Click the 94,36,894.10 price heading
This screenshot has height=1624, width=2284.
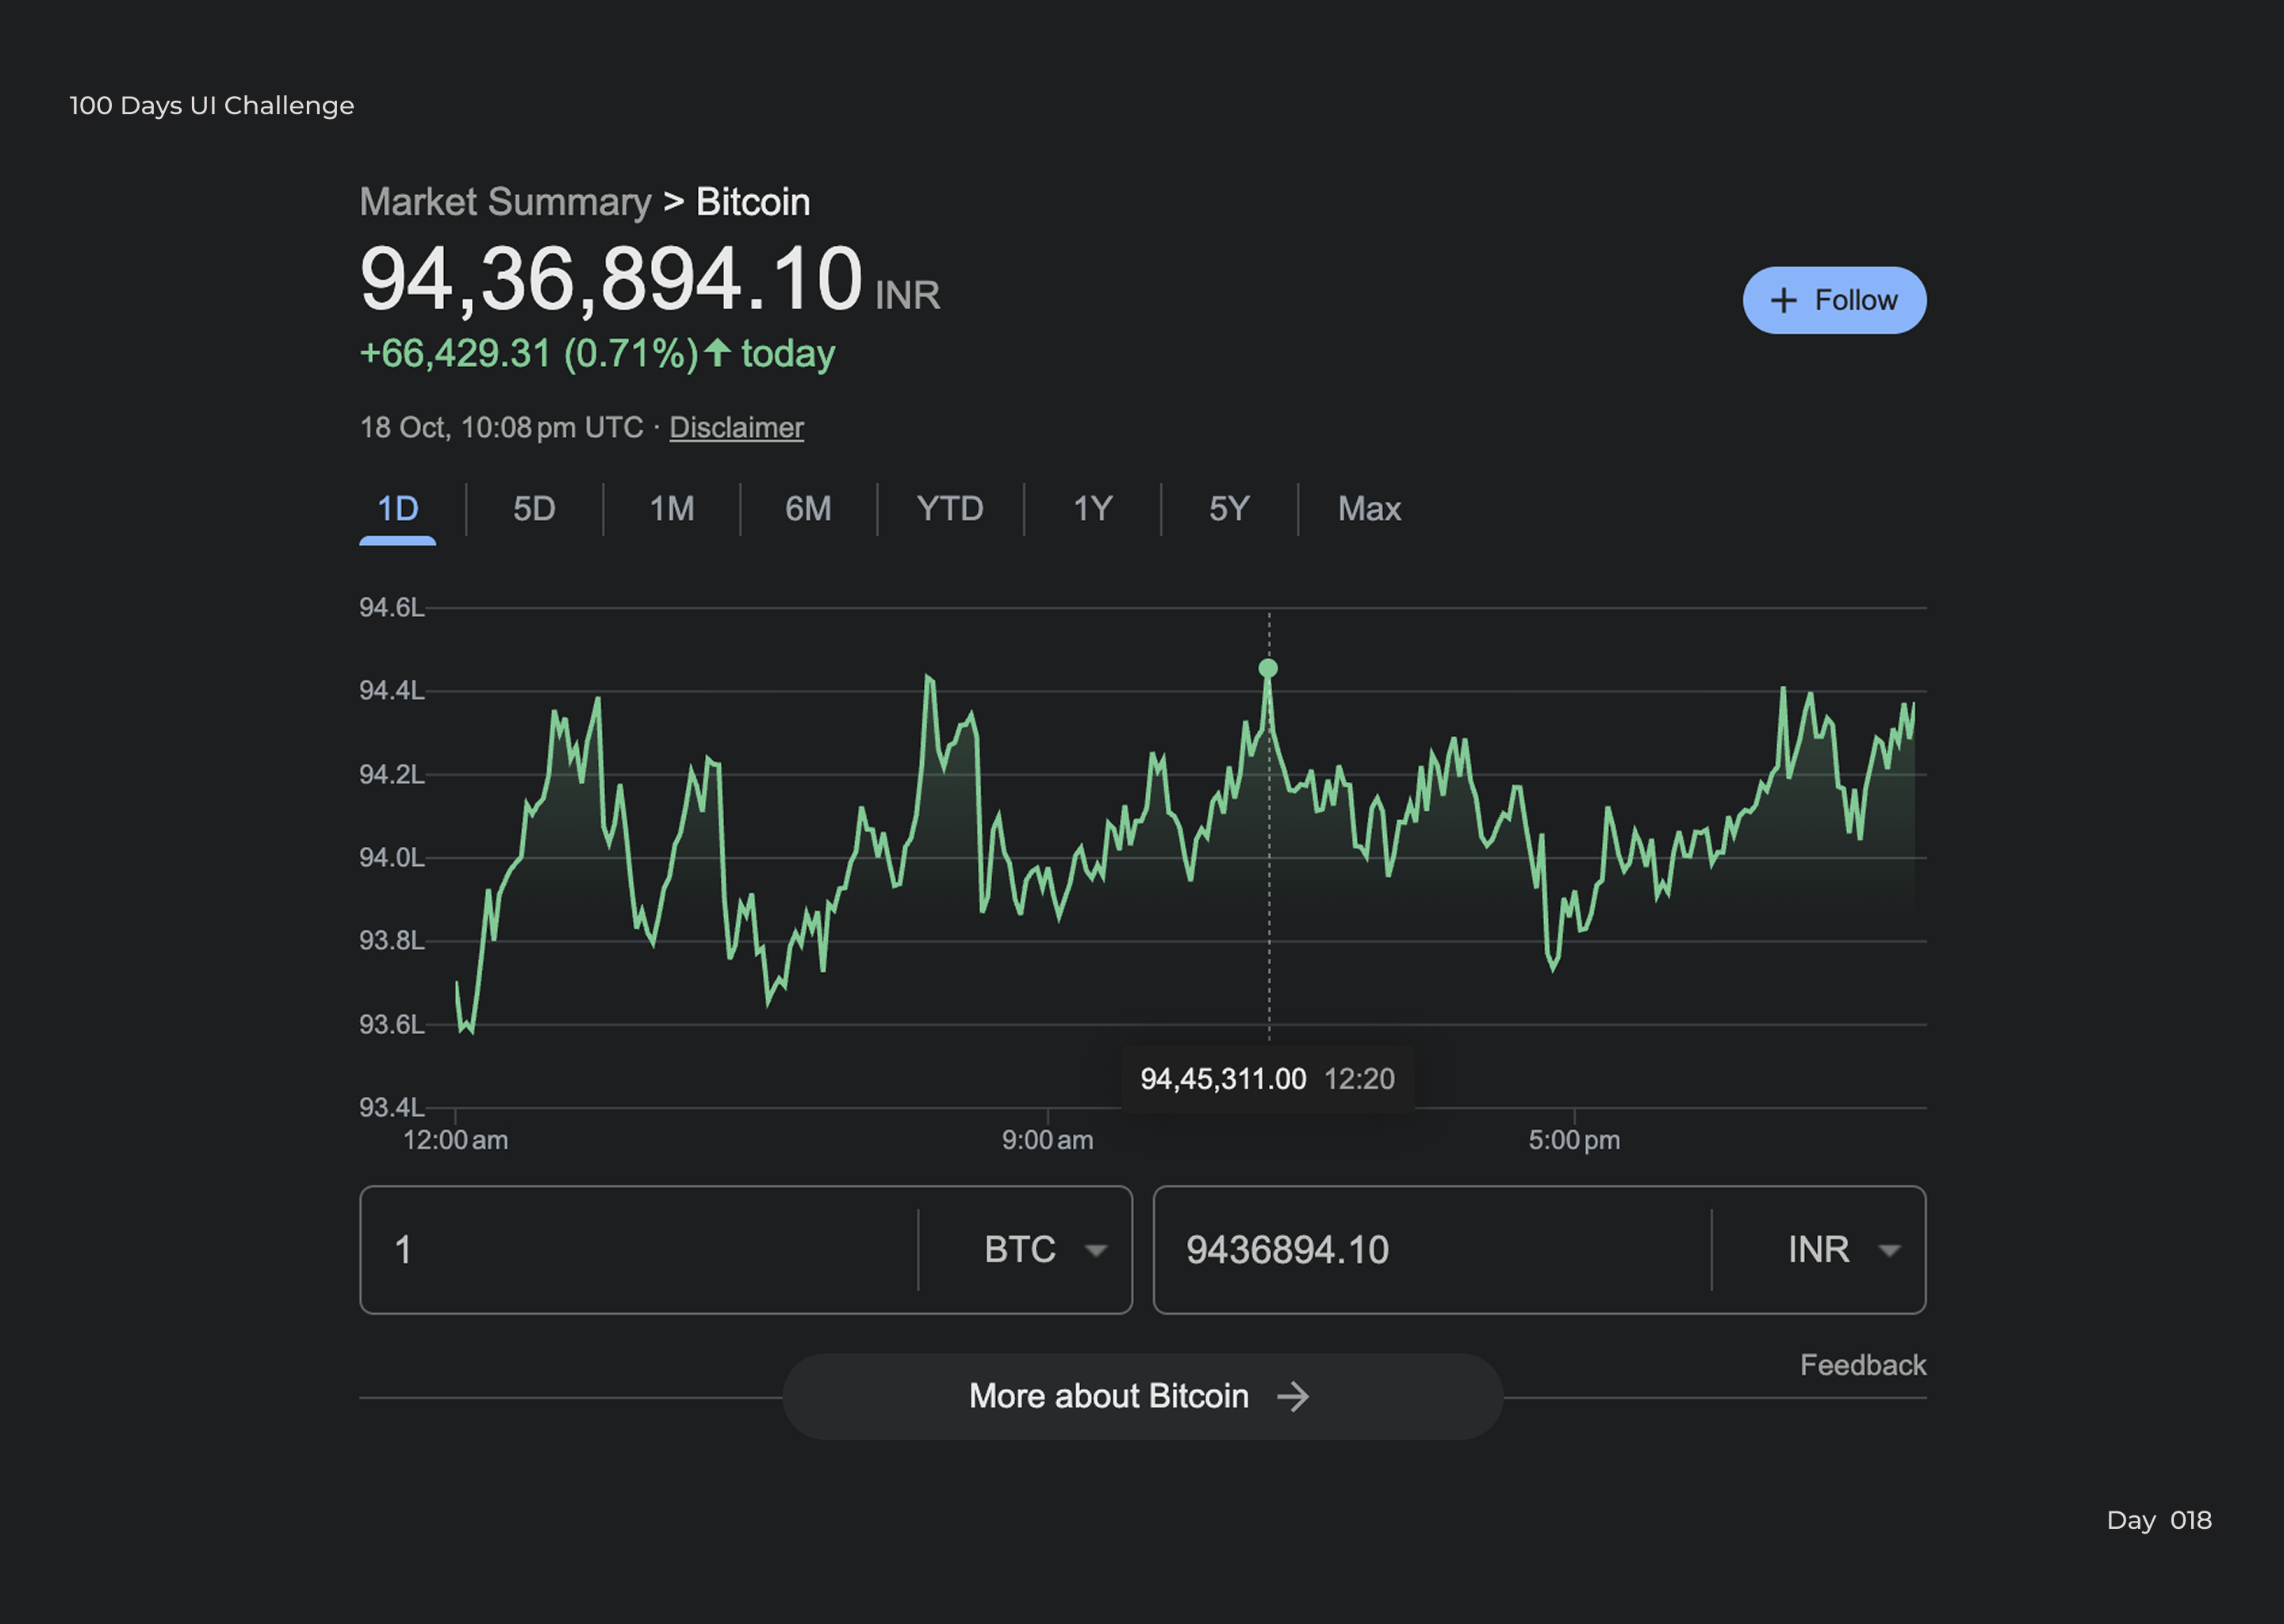point(610,279)
